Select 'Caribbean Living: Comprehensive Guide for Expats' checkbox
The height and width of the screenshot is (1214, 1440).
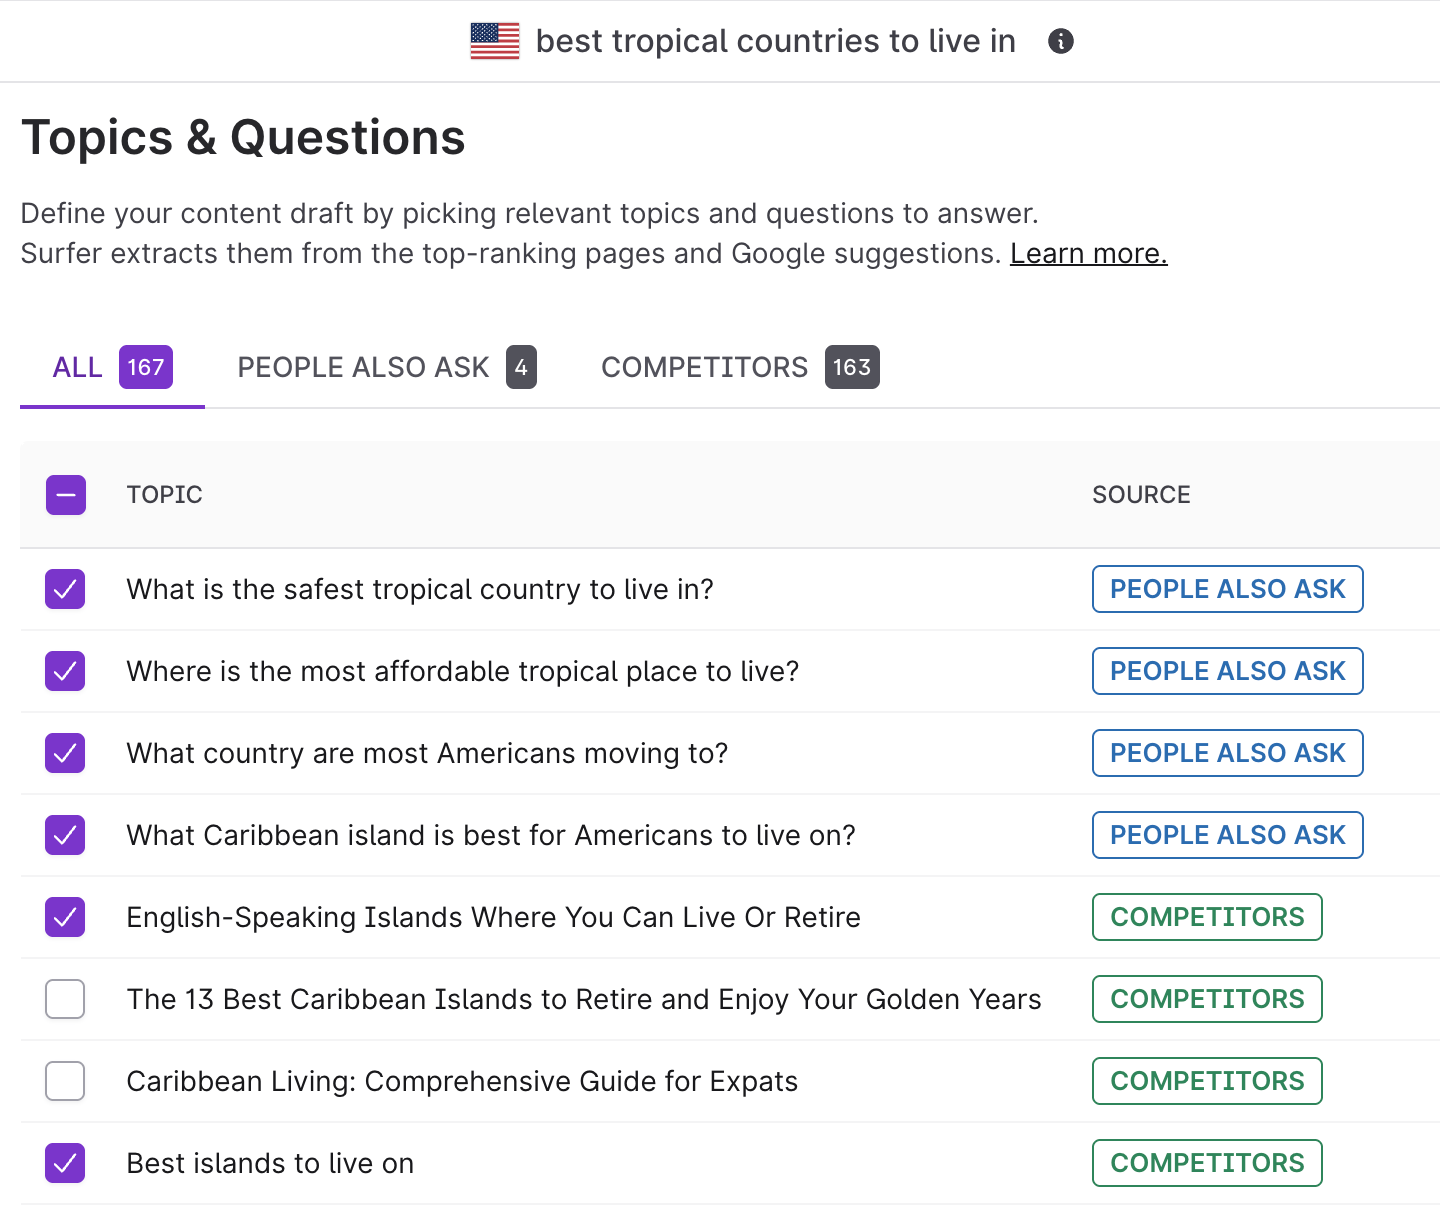(65, 1081)
